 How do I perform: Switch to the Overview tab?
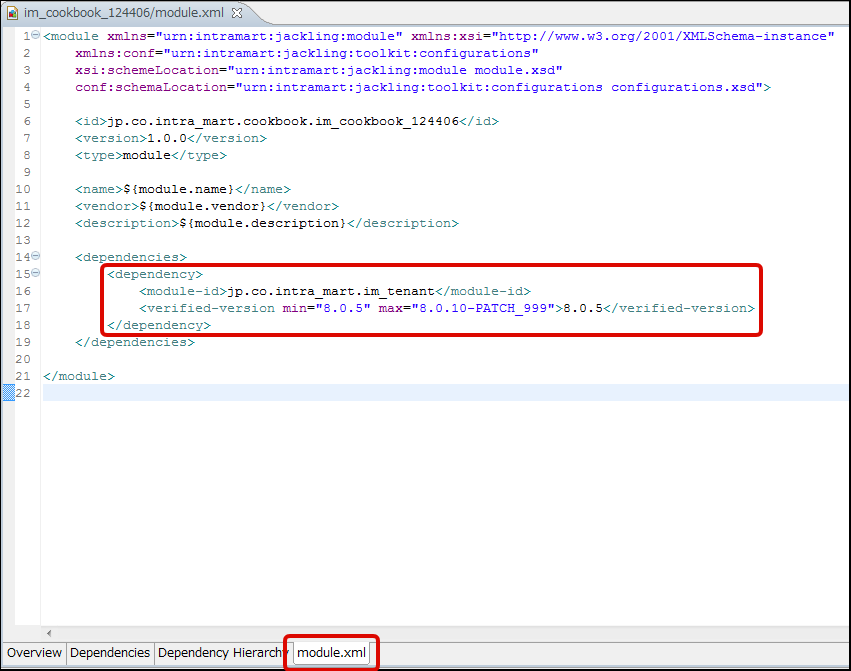(34, 653)
